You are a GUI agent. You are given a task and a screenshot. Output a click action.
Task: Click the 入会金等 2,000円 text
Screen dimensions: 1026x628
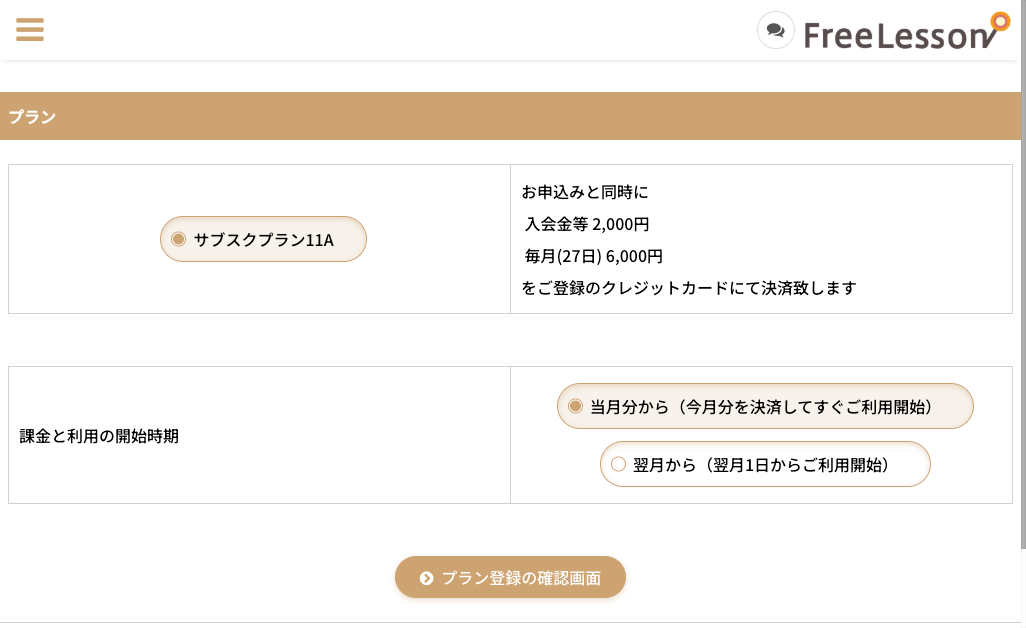587,224
